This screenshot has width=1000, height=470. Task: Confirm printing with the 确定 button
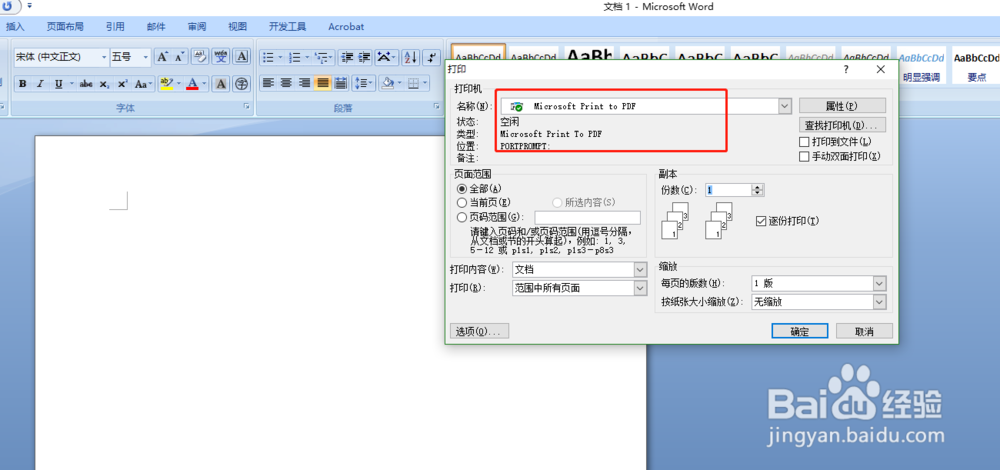point(800,332)
